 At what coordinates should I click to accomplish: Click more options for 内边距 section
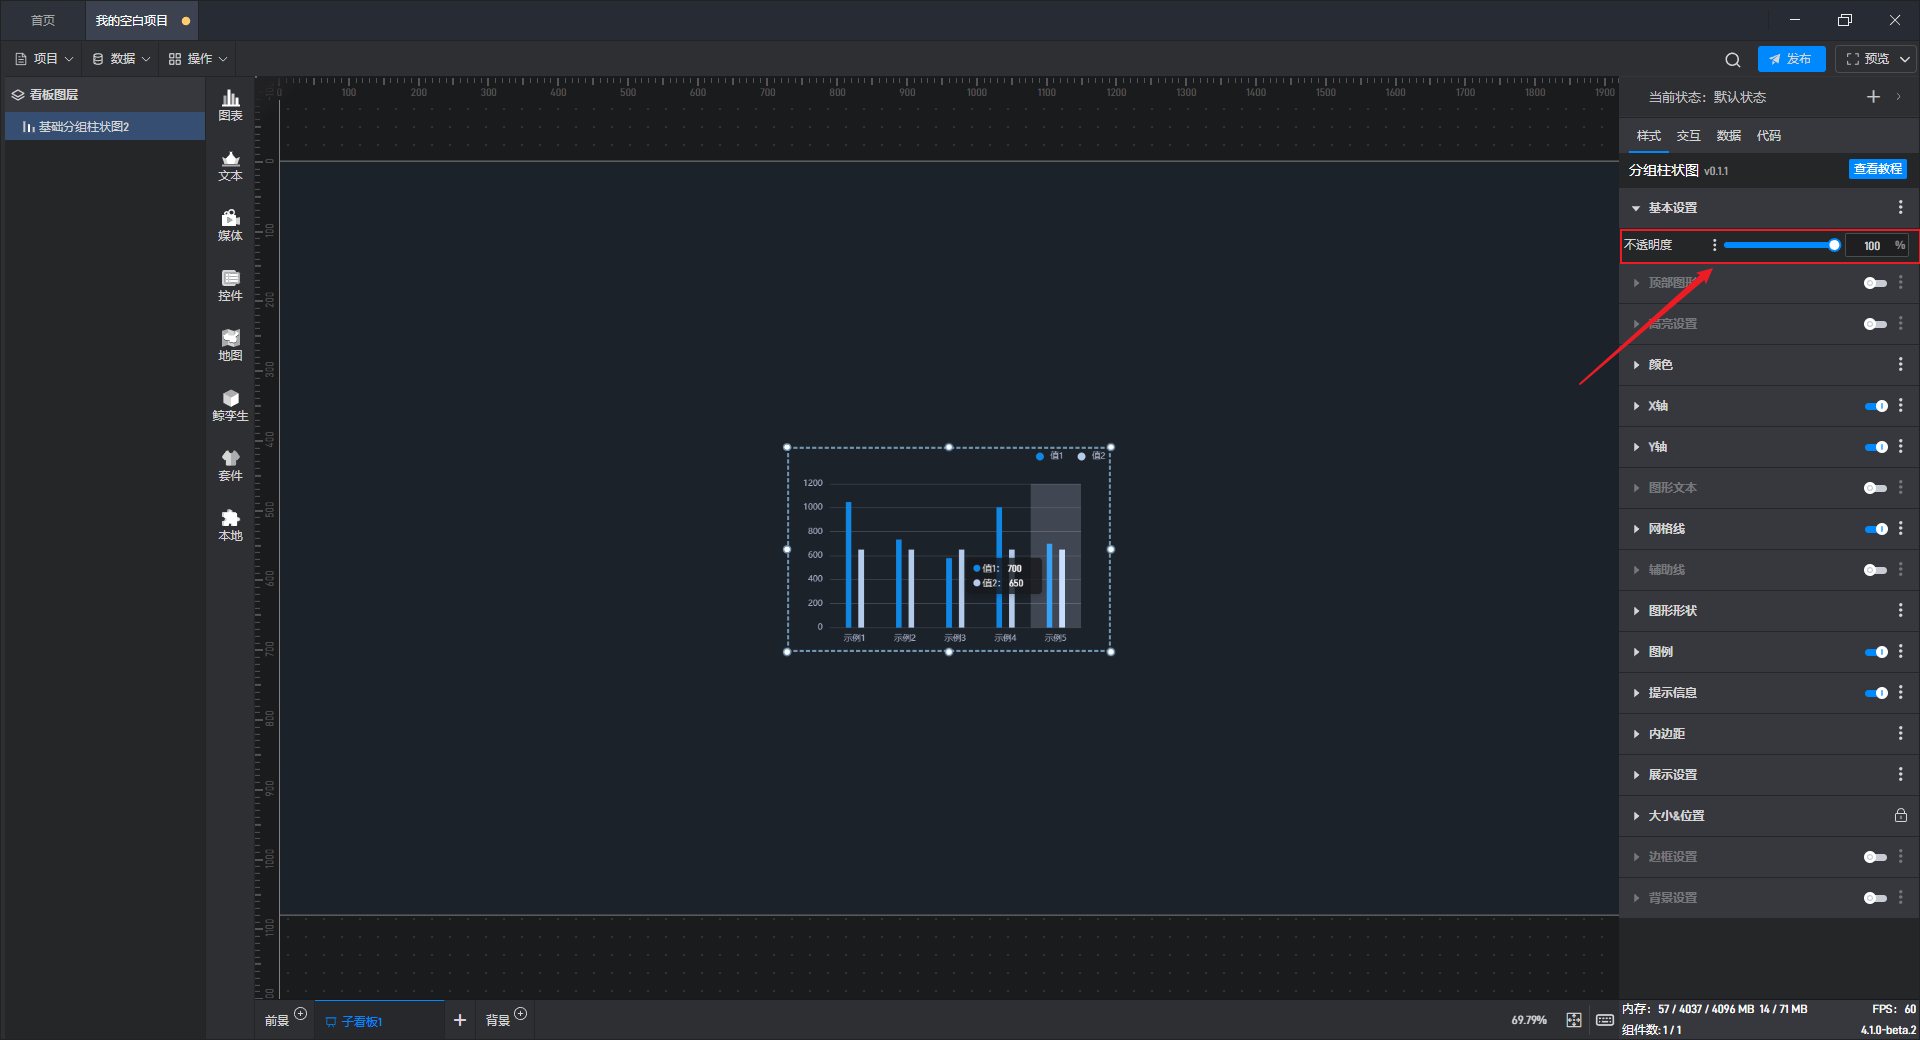(x=1901, y=734)
